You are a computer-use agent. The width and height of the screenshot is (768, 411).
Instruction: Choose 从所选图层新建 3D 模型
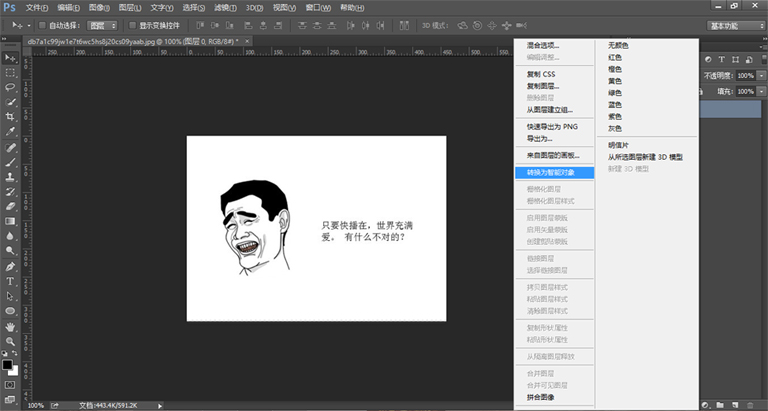tap(647, 157)
